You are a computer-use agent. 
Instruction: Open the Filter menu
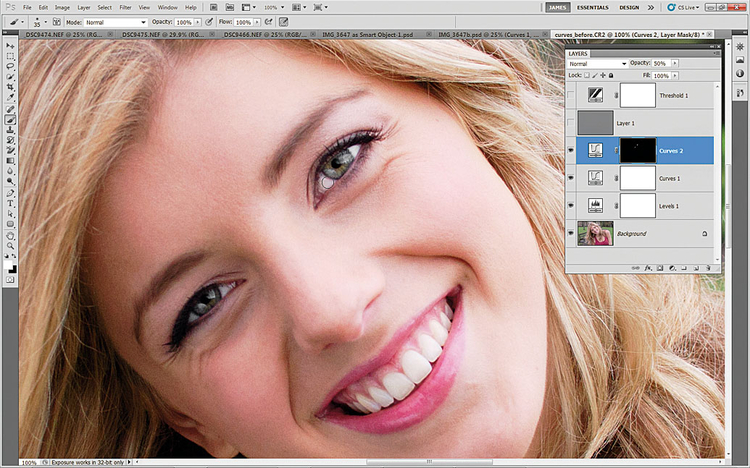click(x=125, y=8)
